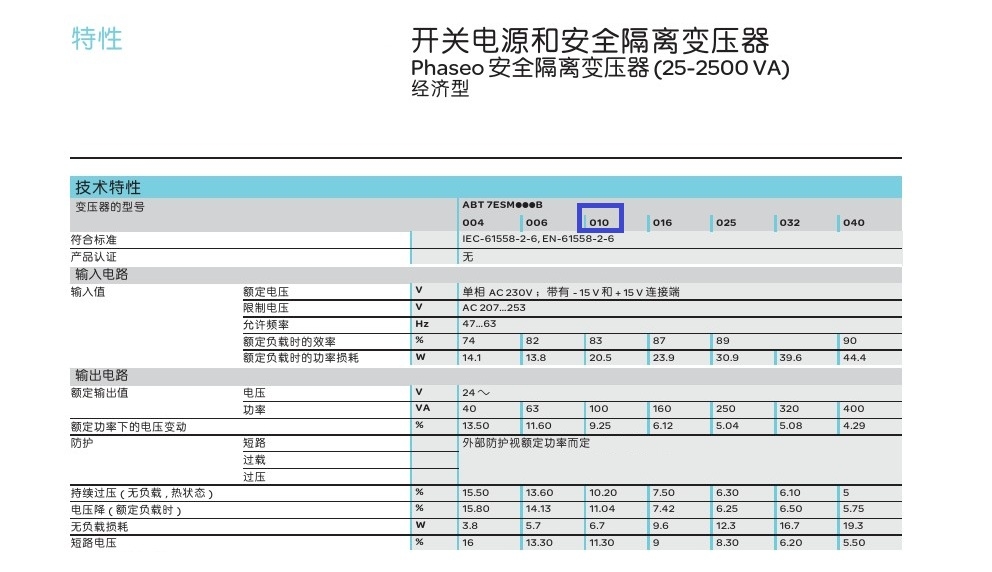
Task: Click power loss value "39.6"
Action: tap(791, 358)
